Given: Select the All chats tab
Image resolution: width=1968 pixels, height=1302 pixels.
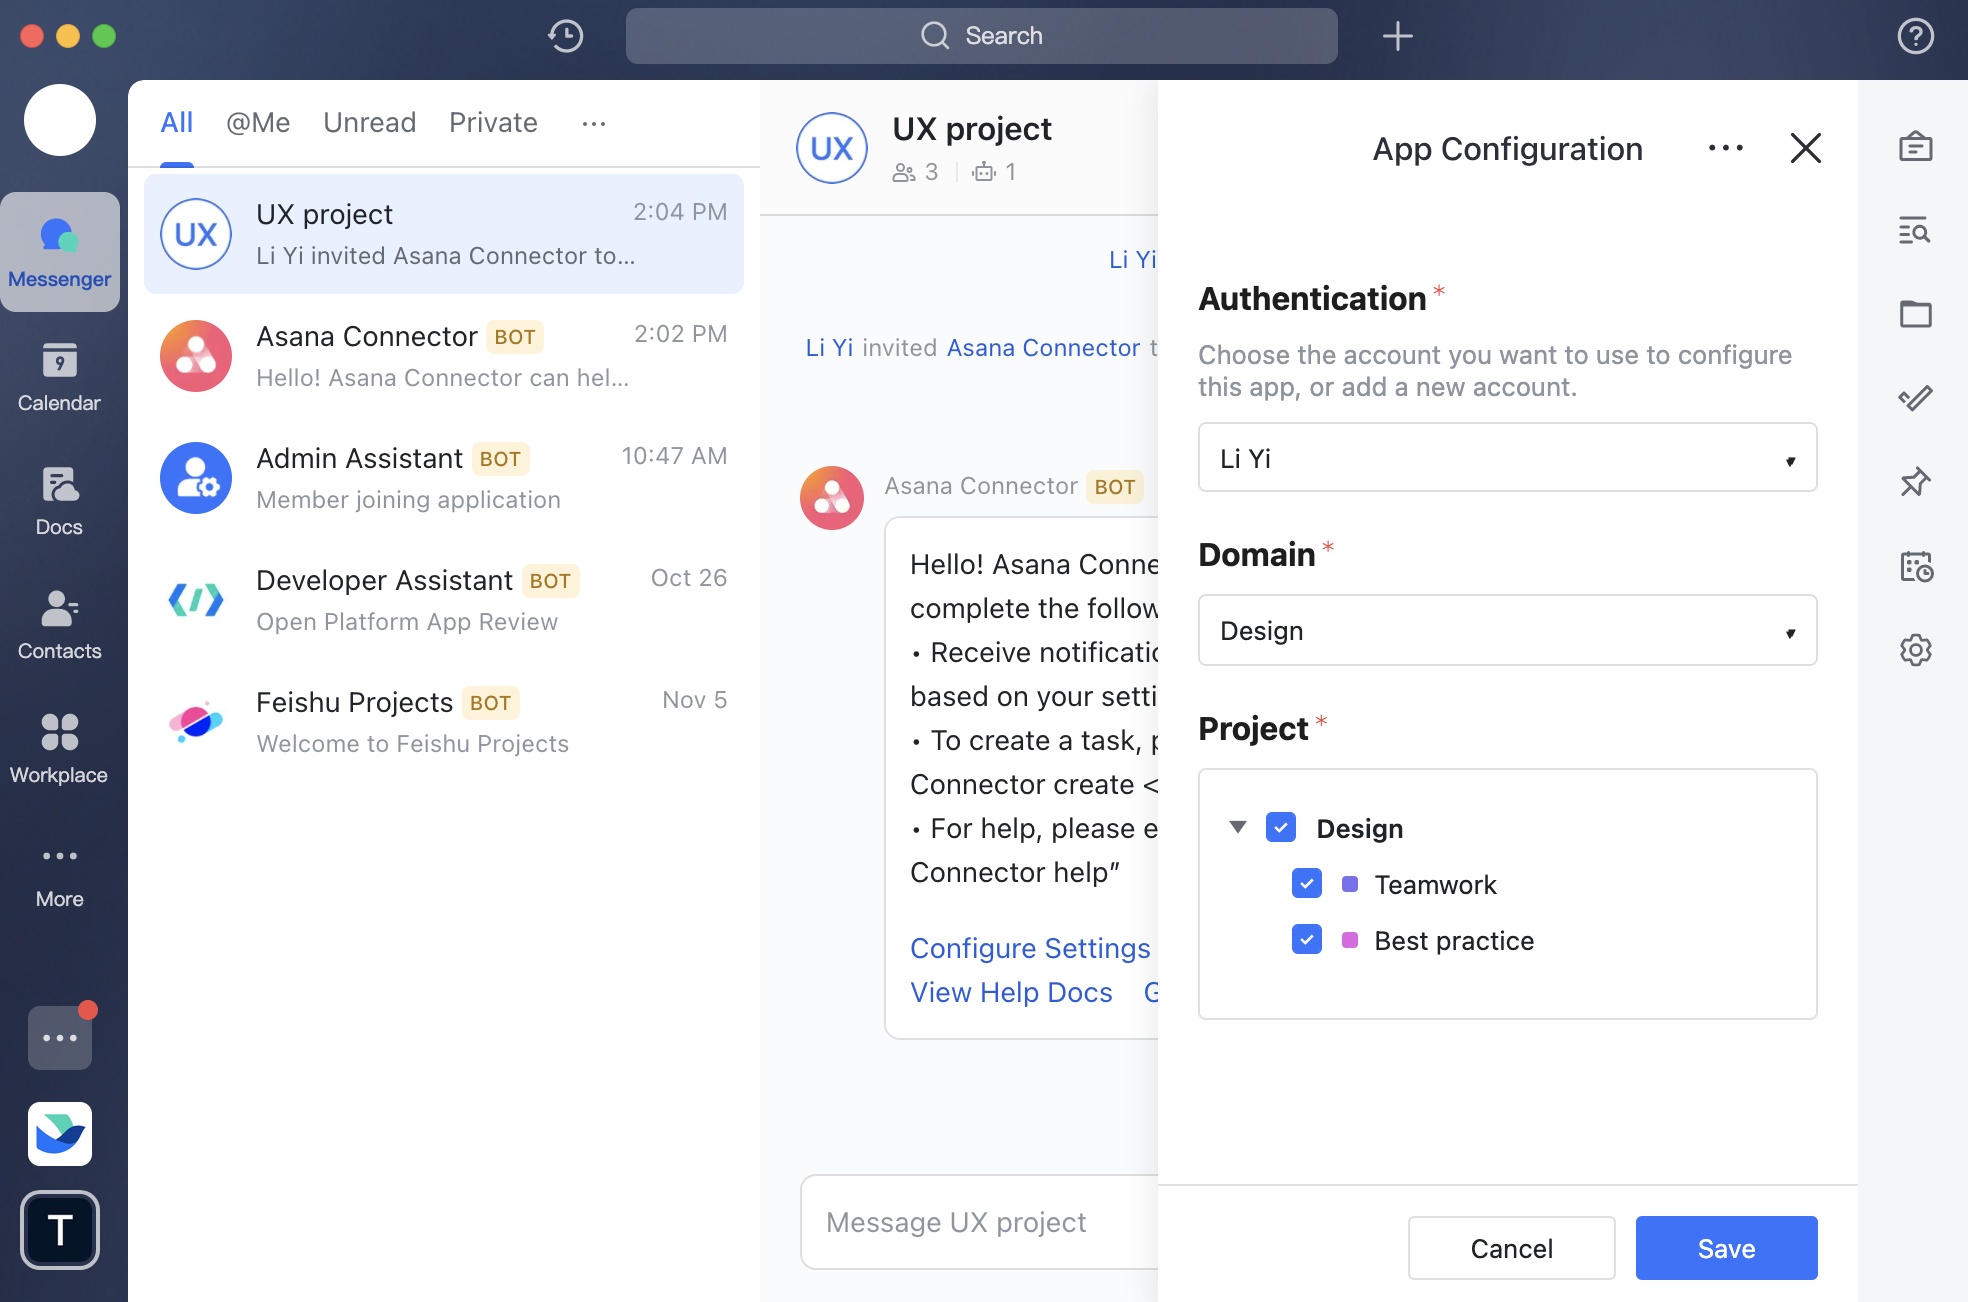Looking at the screenshot, I should [x=177, y=122].
